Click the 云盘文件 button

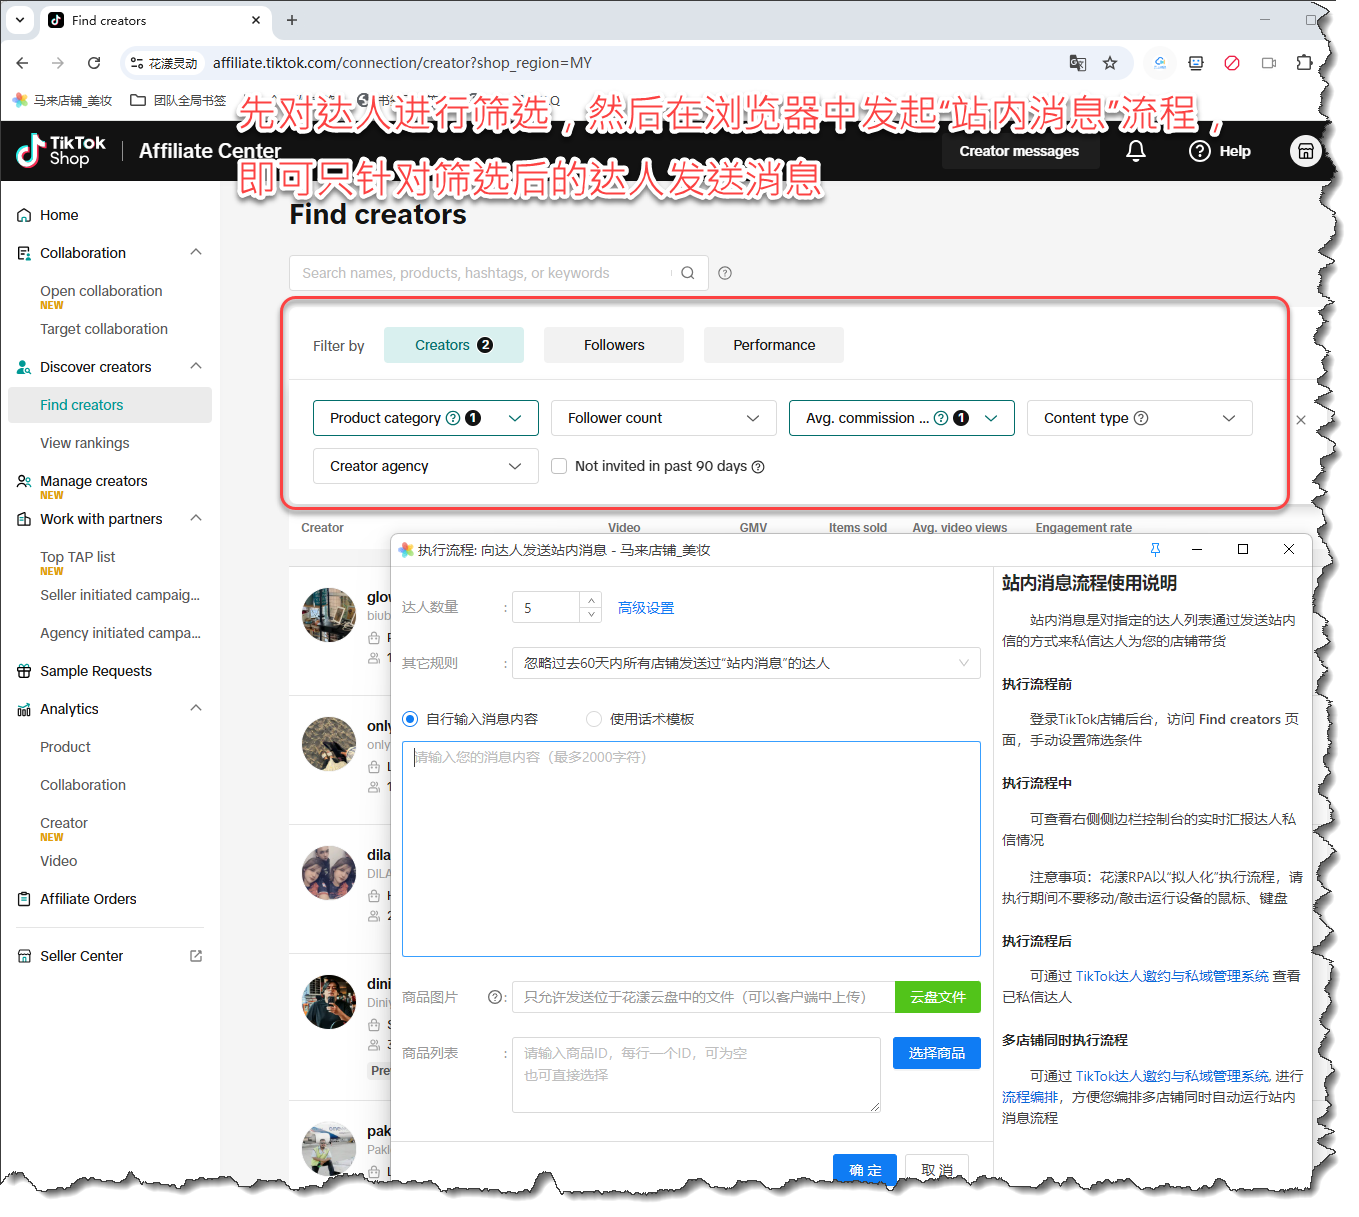coord(937,997)
